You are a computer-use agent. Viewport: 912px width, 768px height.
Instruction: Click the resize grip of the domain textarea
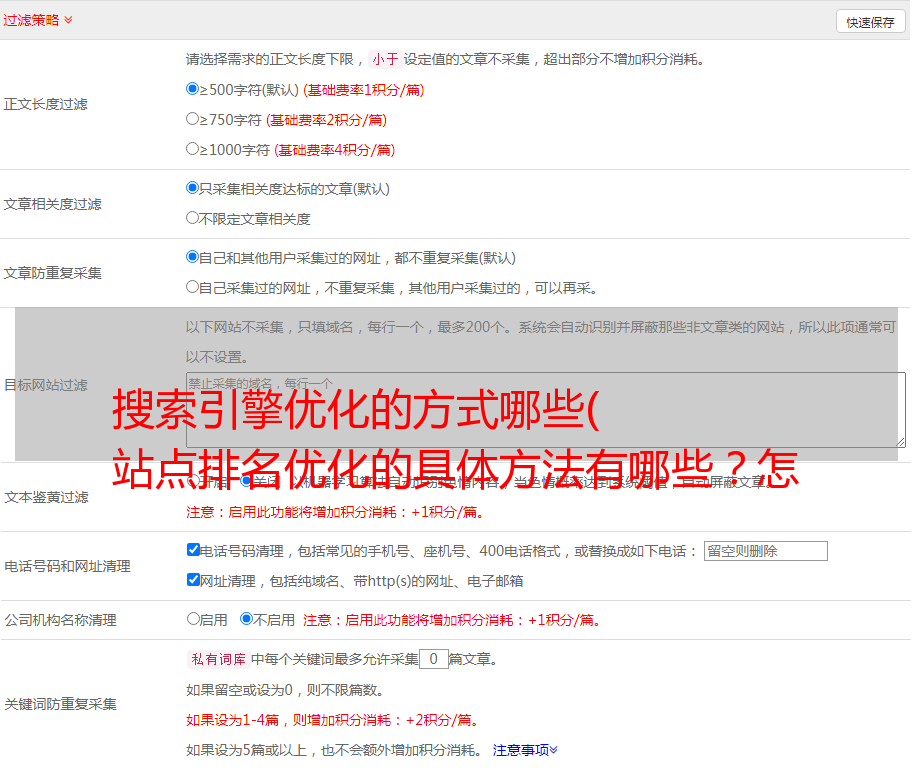tap(900, 442)
